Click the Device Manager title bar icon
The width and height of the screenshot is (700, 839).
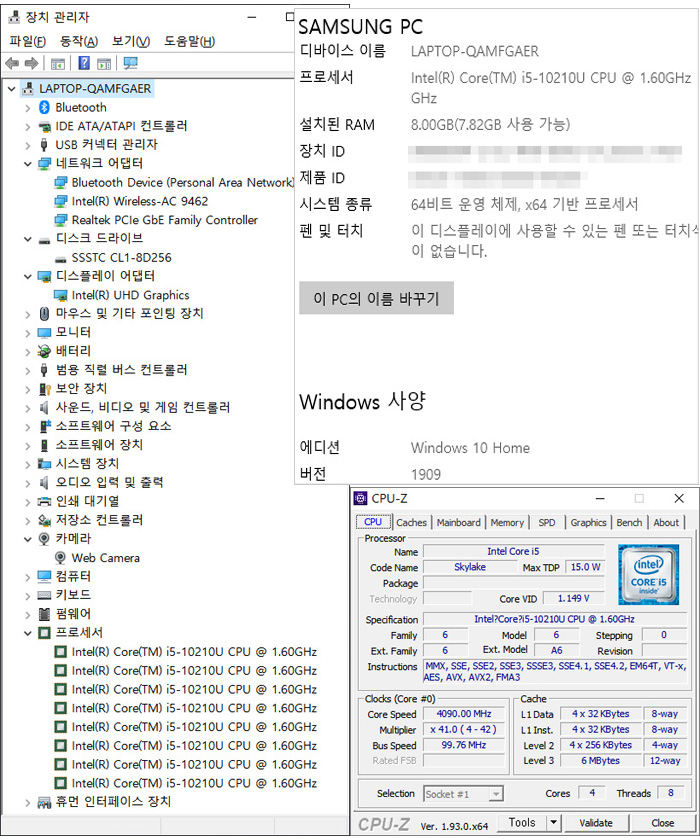(14, 17)
